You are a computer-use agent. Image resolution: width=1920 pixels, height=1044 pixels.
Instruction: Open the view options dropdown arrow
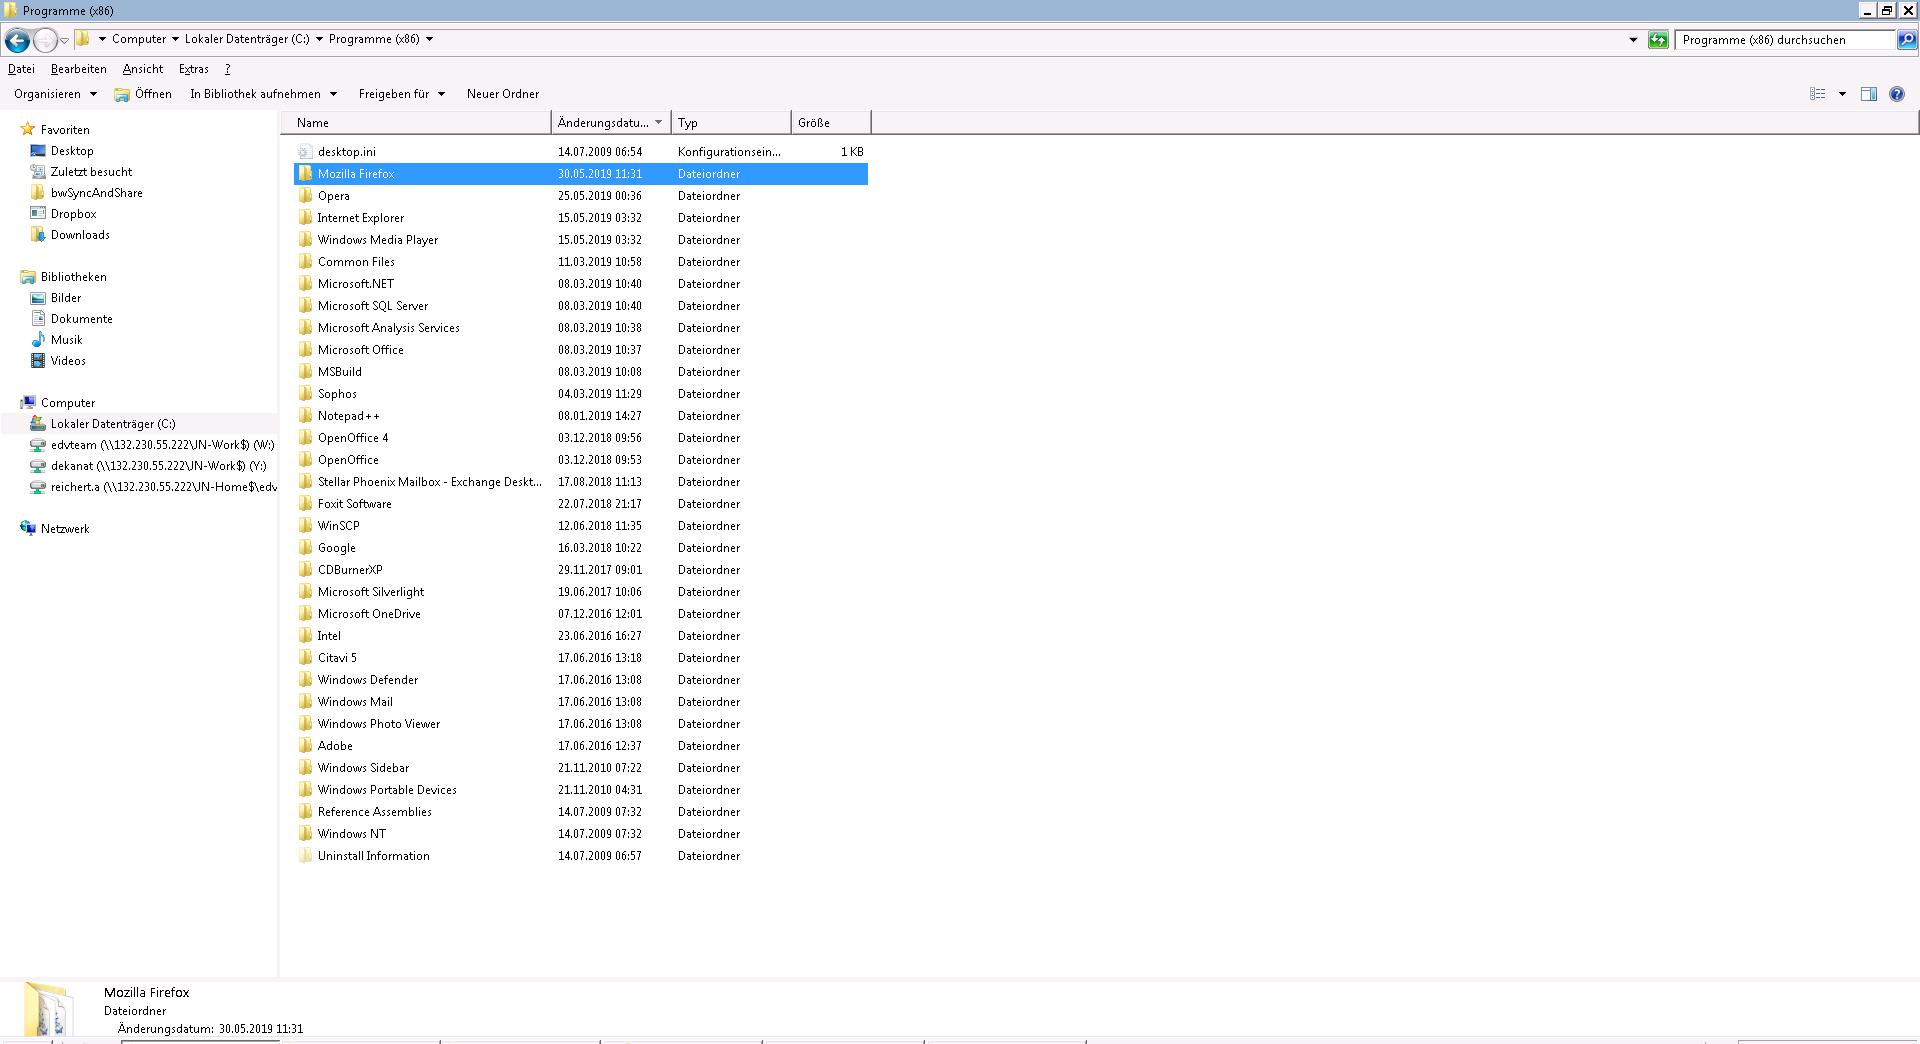coord(1842,94)
